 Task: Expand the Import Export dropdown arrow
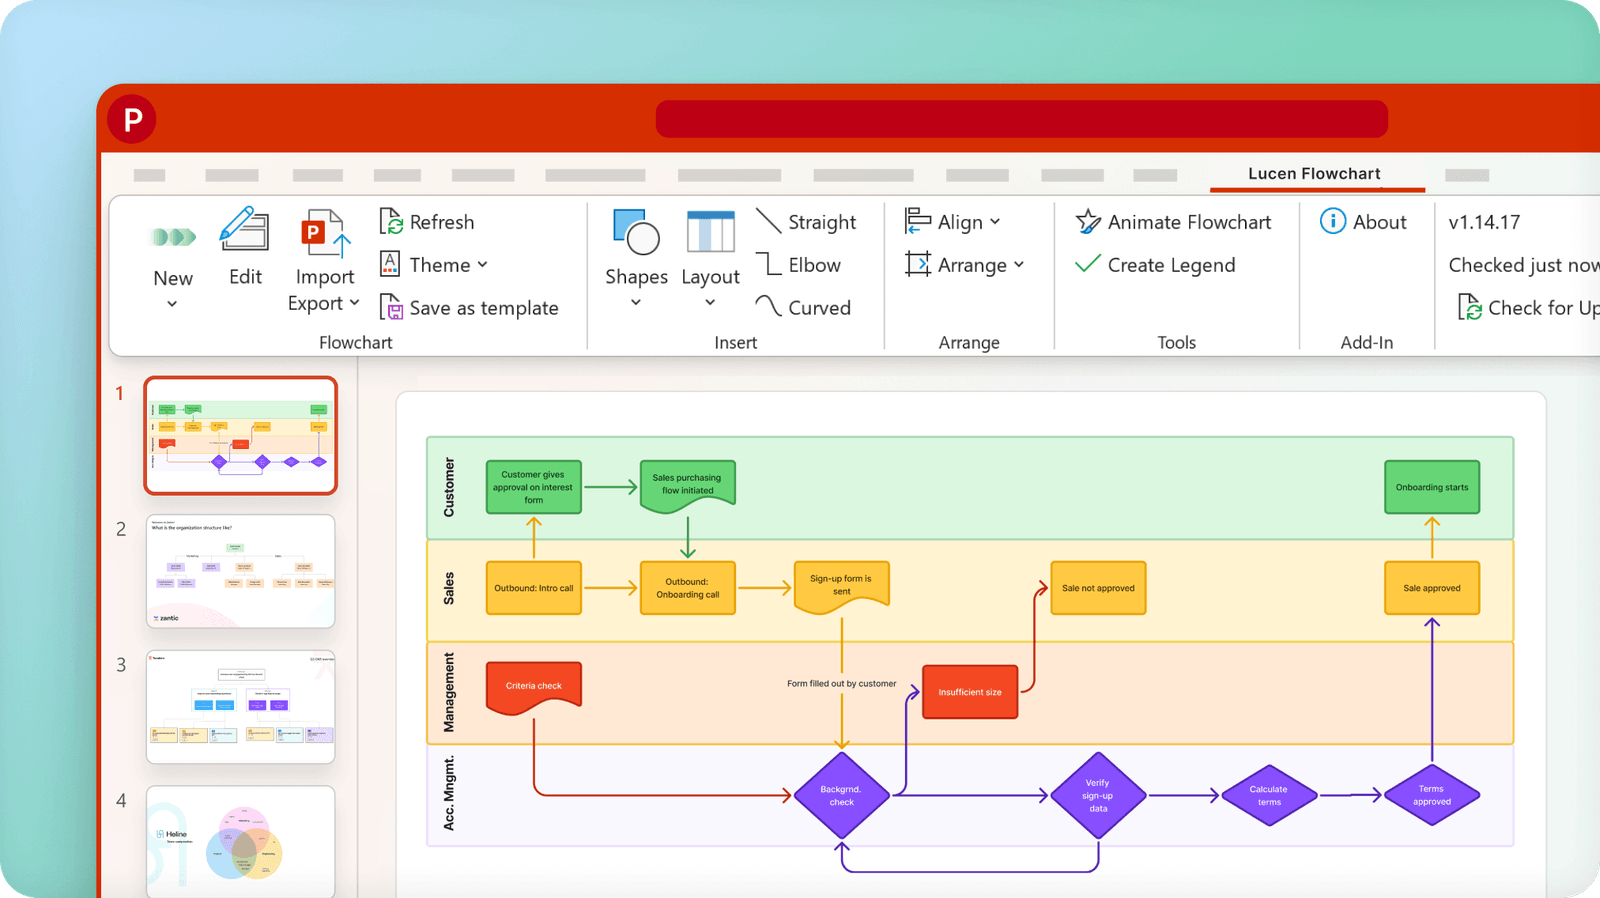(354, 302)
